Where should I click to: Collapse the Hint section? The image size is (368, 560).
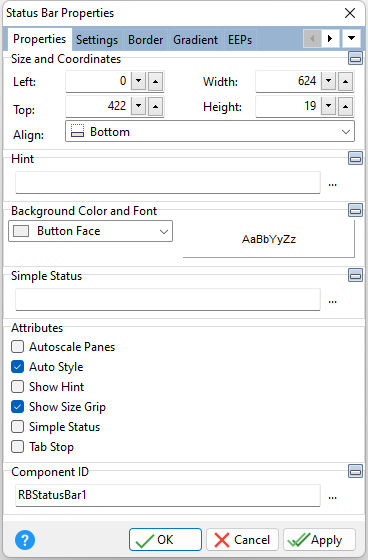(355, 158)
